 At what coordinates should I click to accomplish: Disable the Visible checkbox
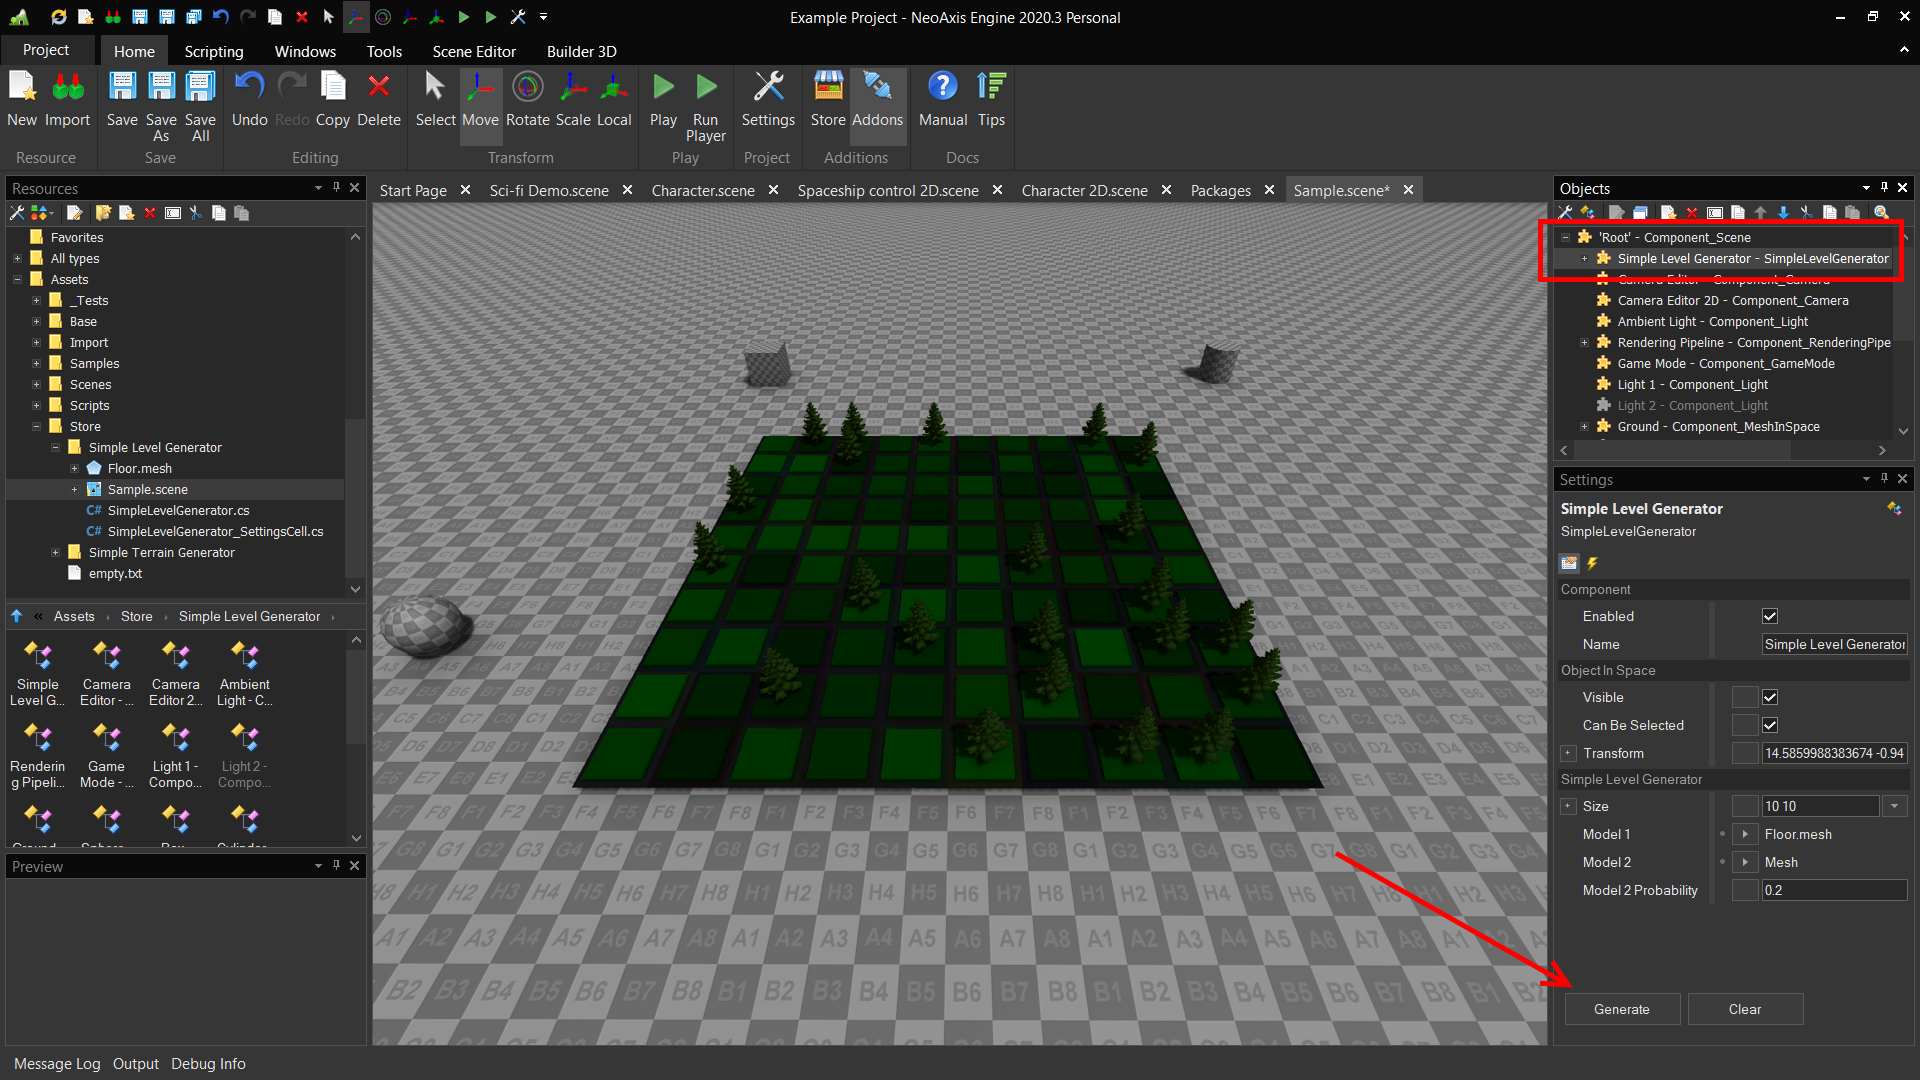(1770, 697)
